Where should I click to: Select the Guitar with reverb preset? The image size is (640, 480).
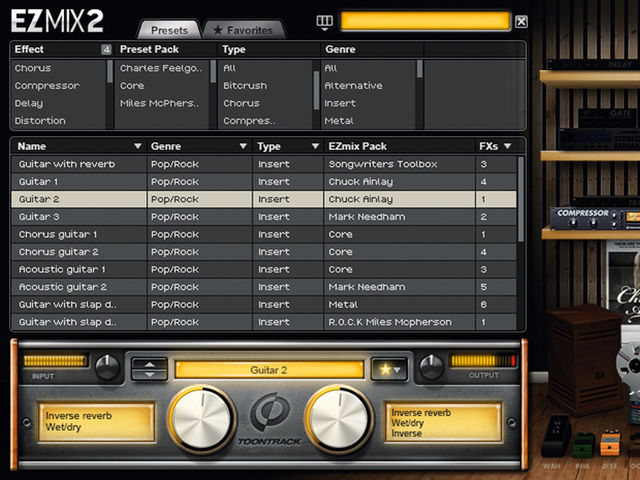[264, 164]
